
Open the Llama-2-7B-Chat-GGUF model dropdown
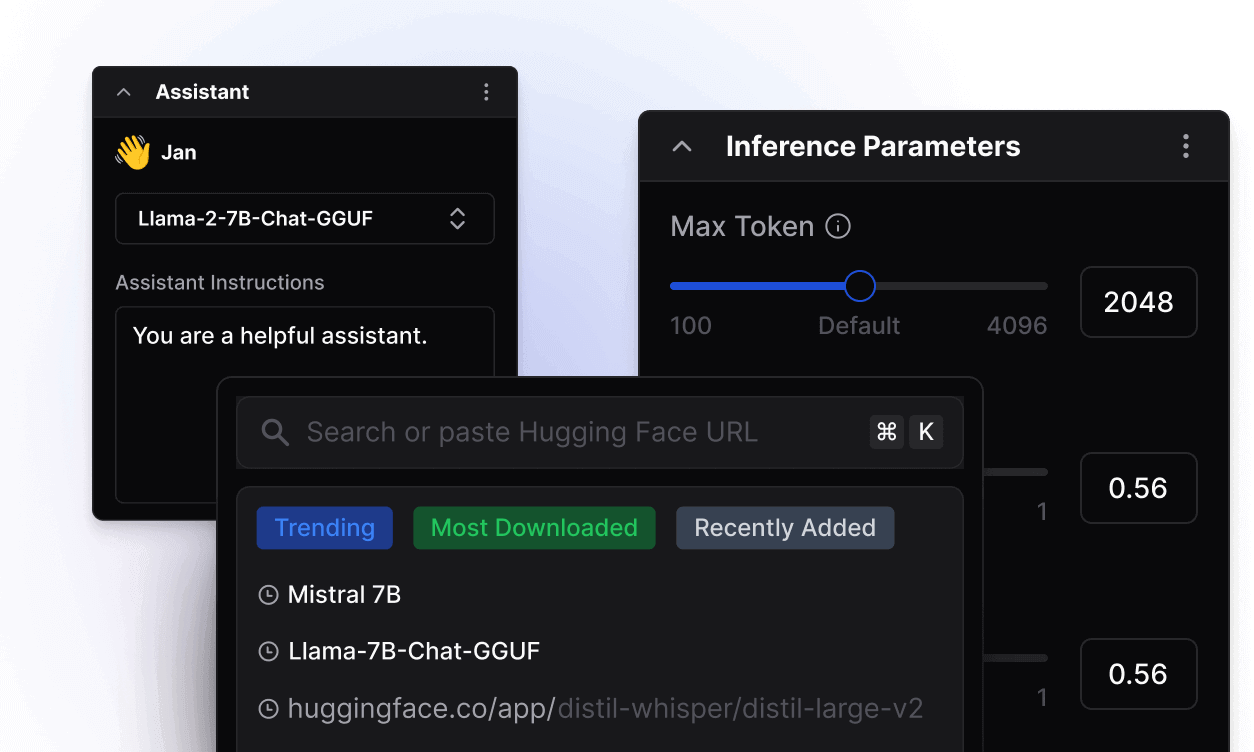(x=305, y=219)
